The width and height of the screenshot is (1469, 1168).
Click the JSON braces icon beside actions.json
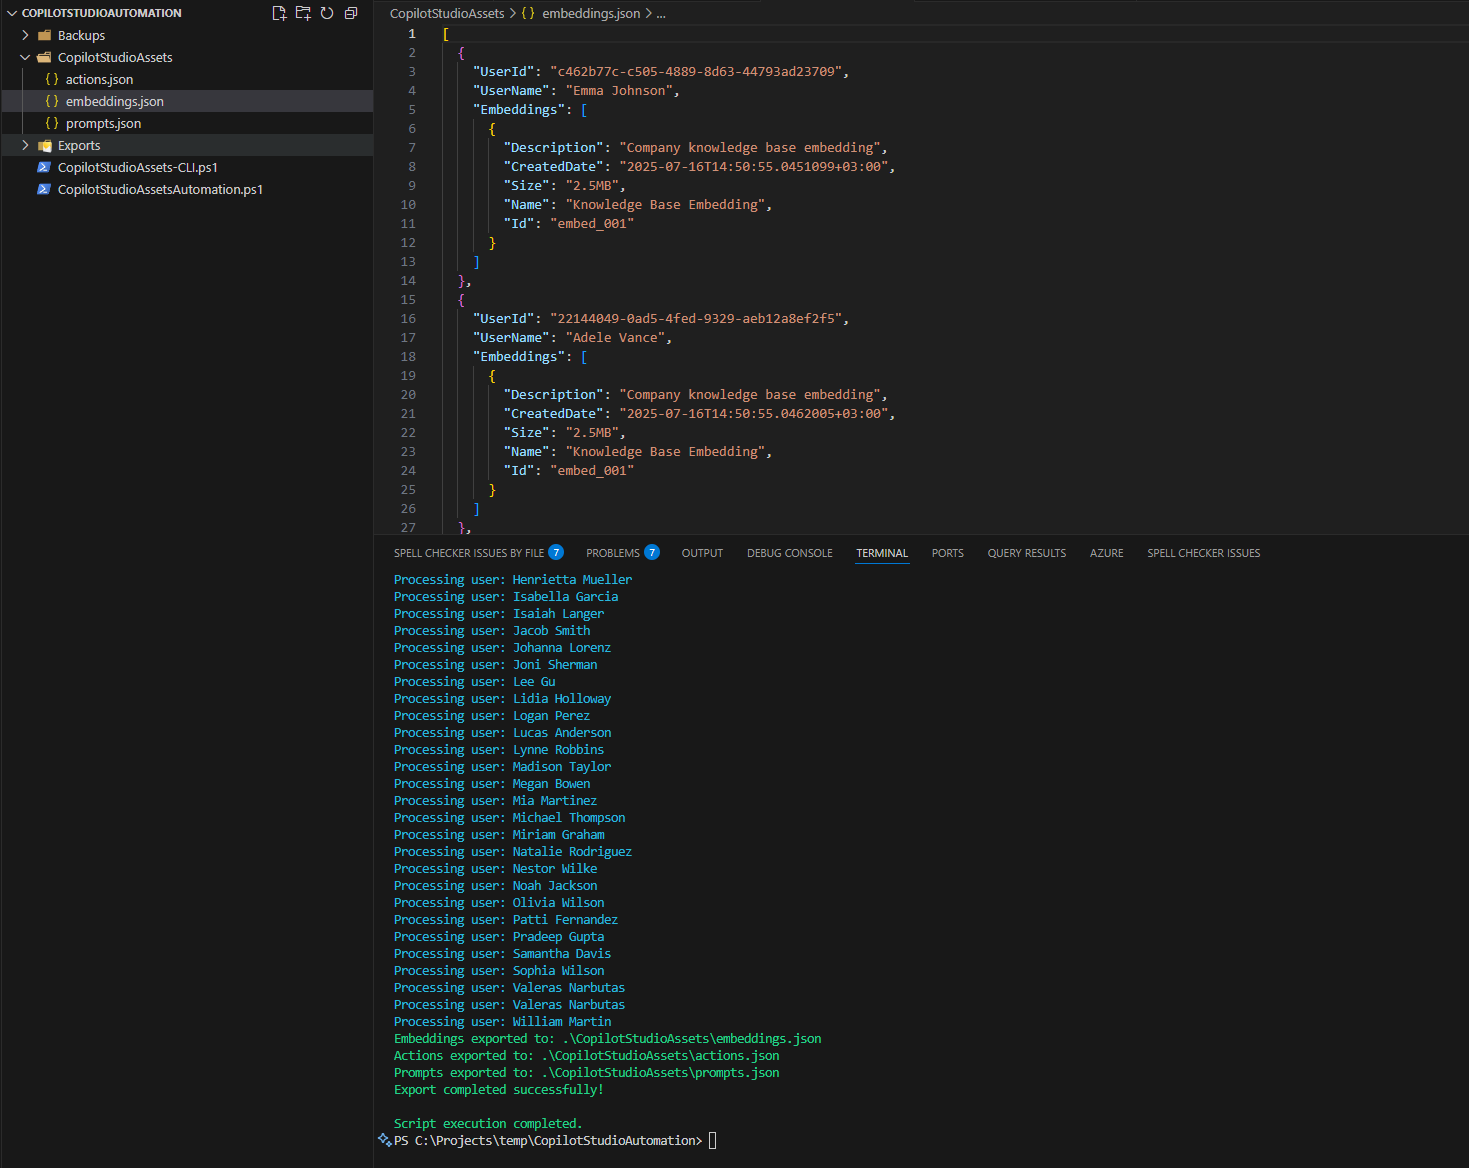(x=52, y=79)
